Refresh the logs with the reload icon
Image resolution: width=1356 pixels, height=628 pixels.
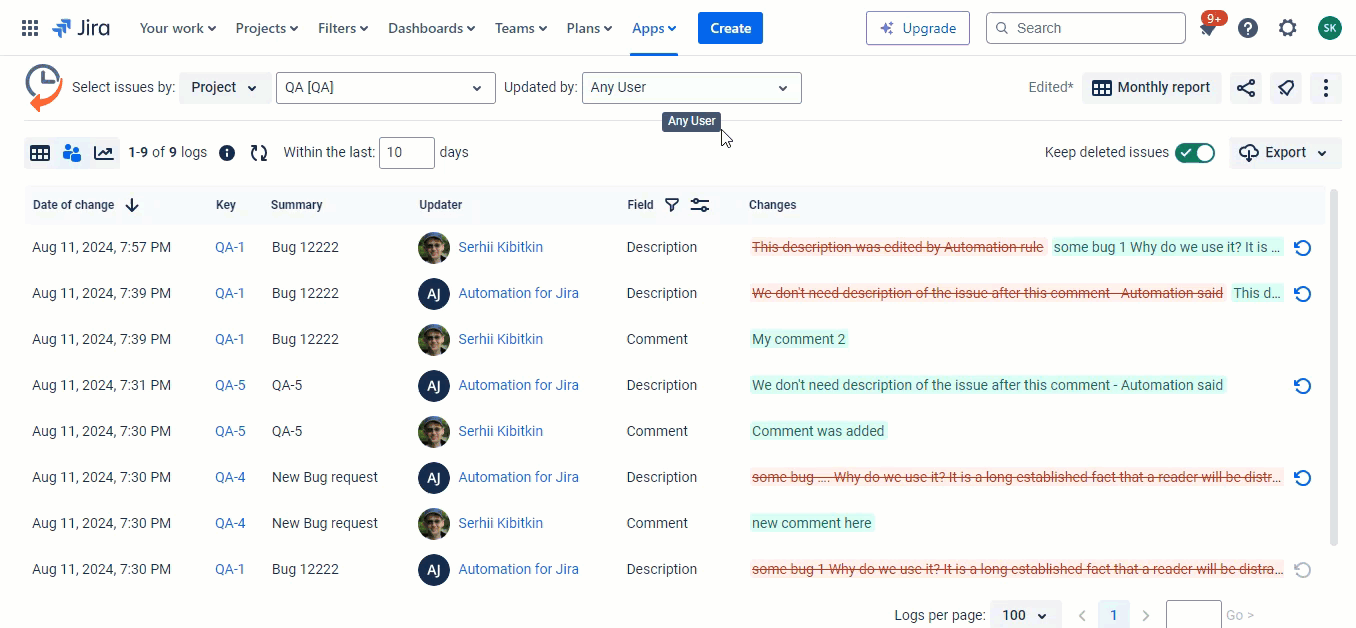[259, 152]
